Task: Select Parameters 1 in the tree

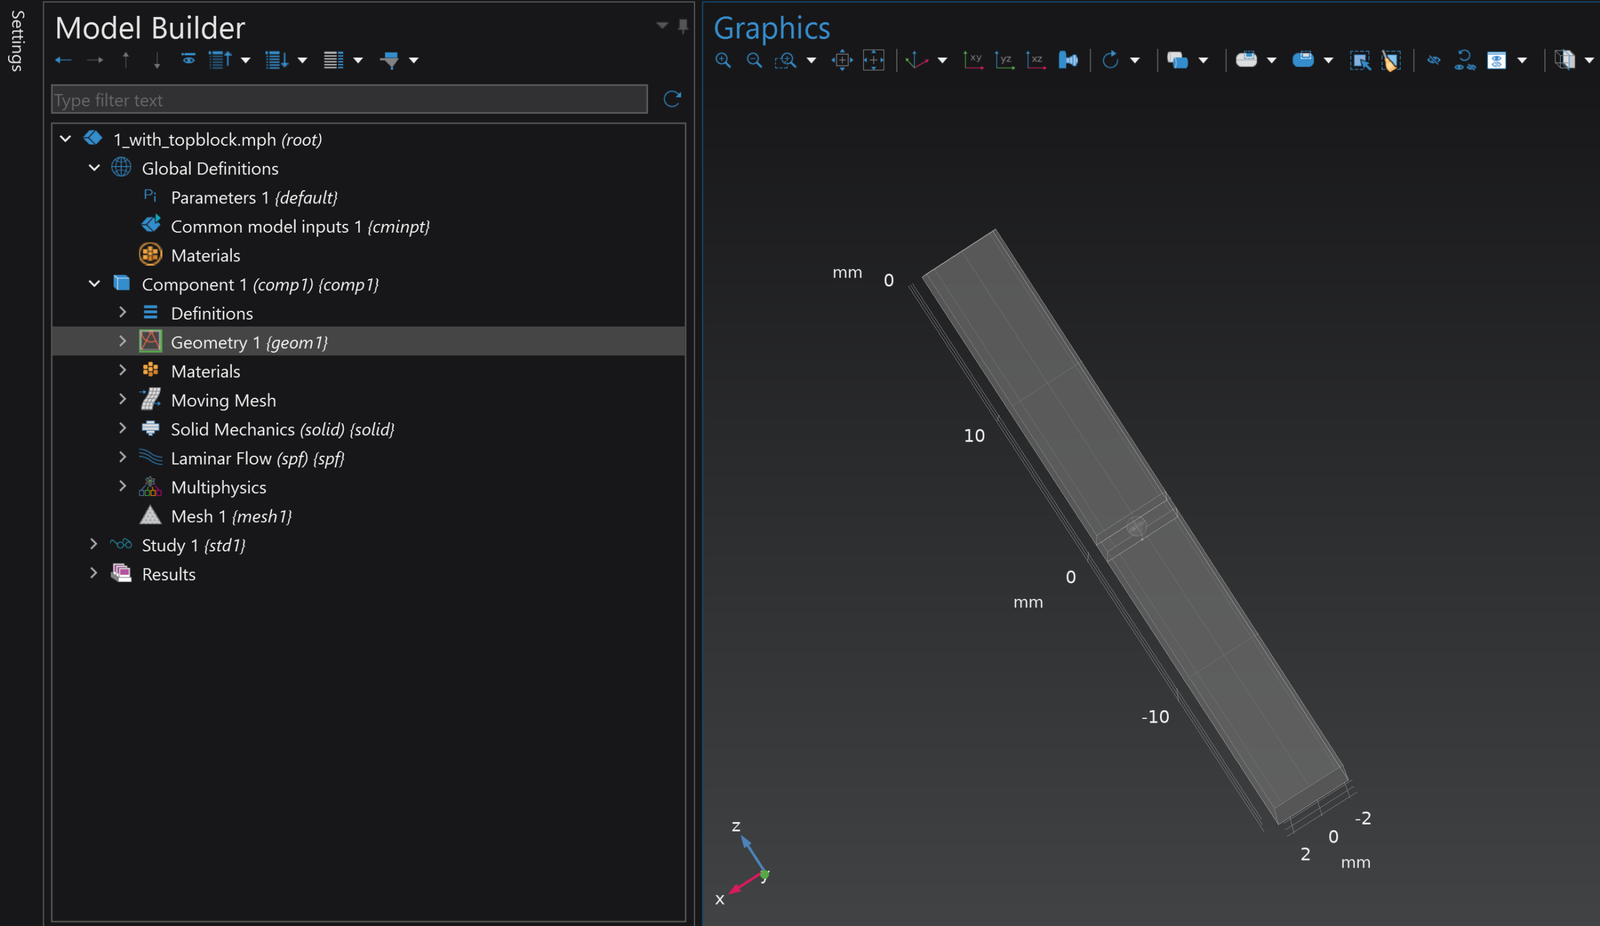Action: 253,197
